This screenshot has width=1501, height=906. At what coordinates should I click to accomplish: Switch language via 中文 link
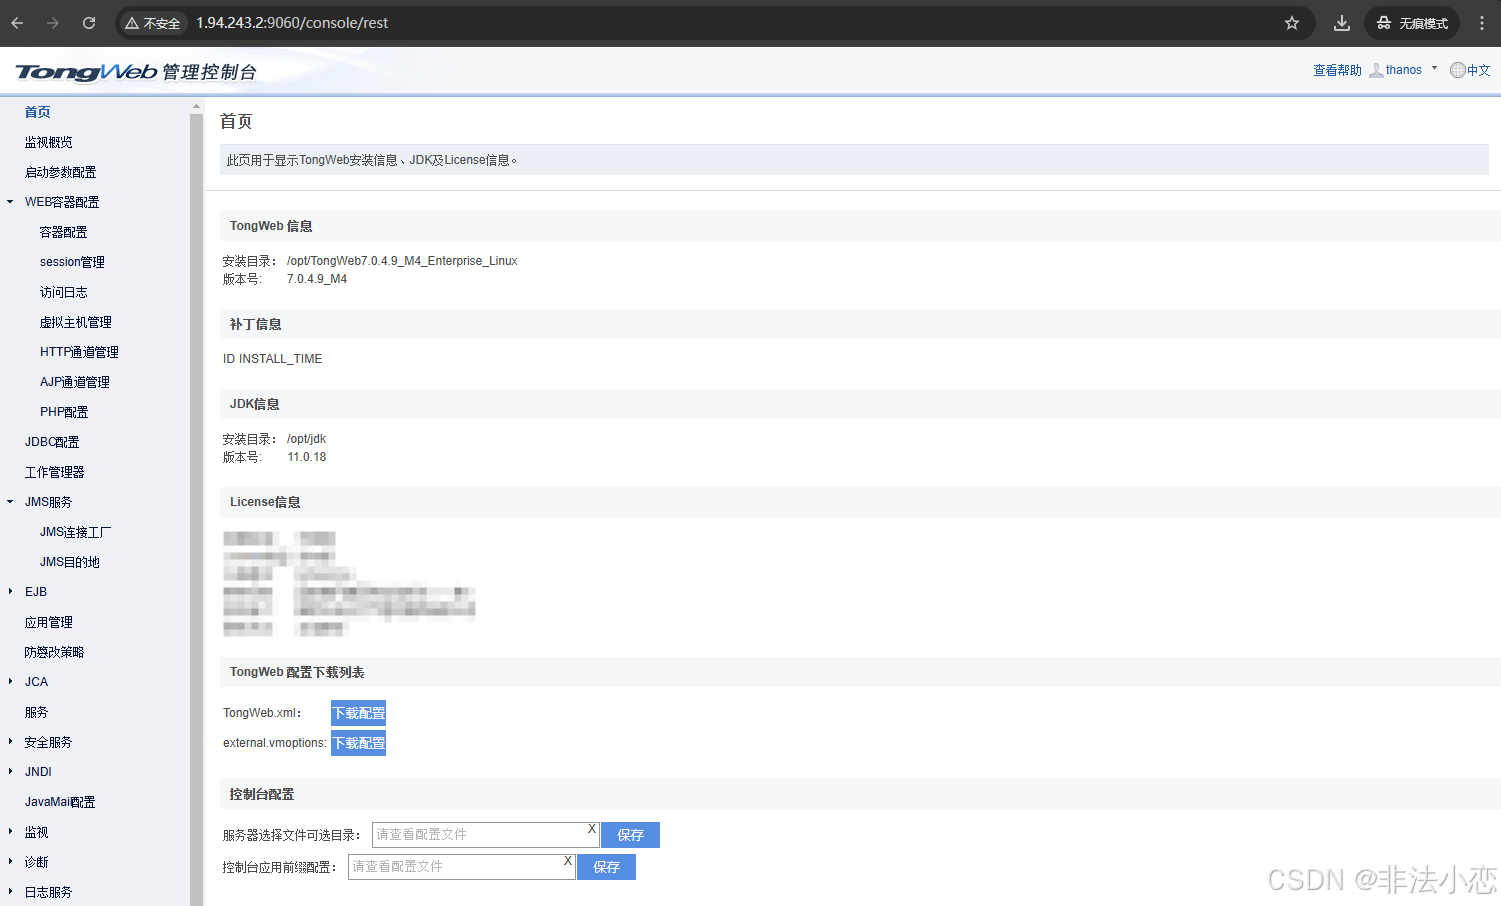(1479, 70)
